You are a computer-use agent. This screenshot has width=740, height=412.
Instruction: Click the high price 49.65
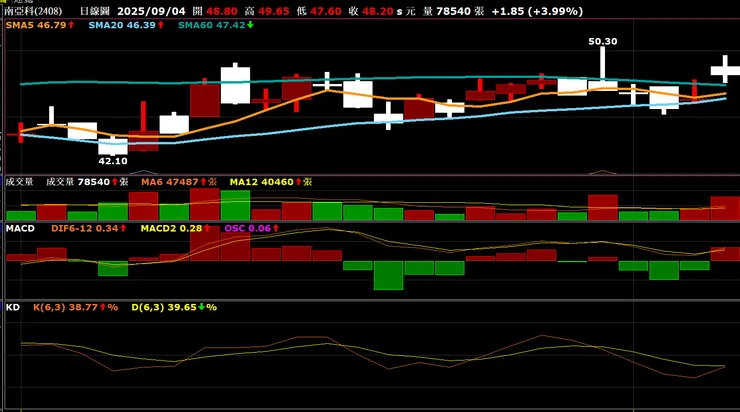[274, 11]
